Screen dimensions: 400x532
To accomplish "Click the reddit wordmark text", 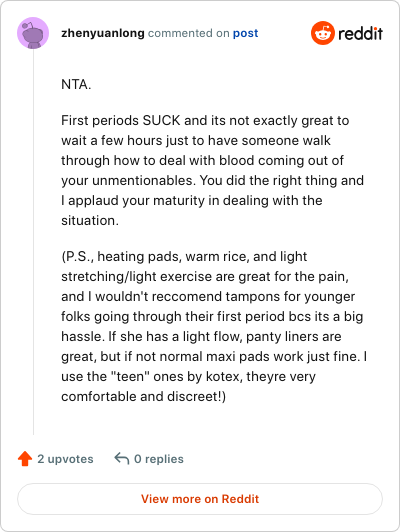I will tap(360, 33).
